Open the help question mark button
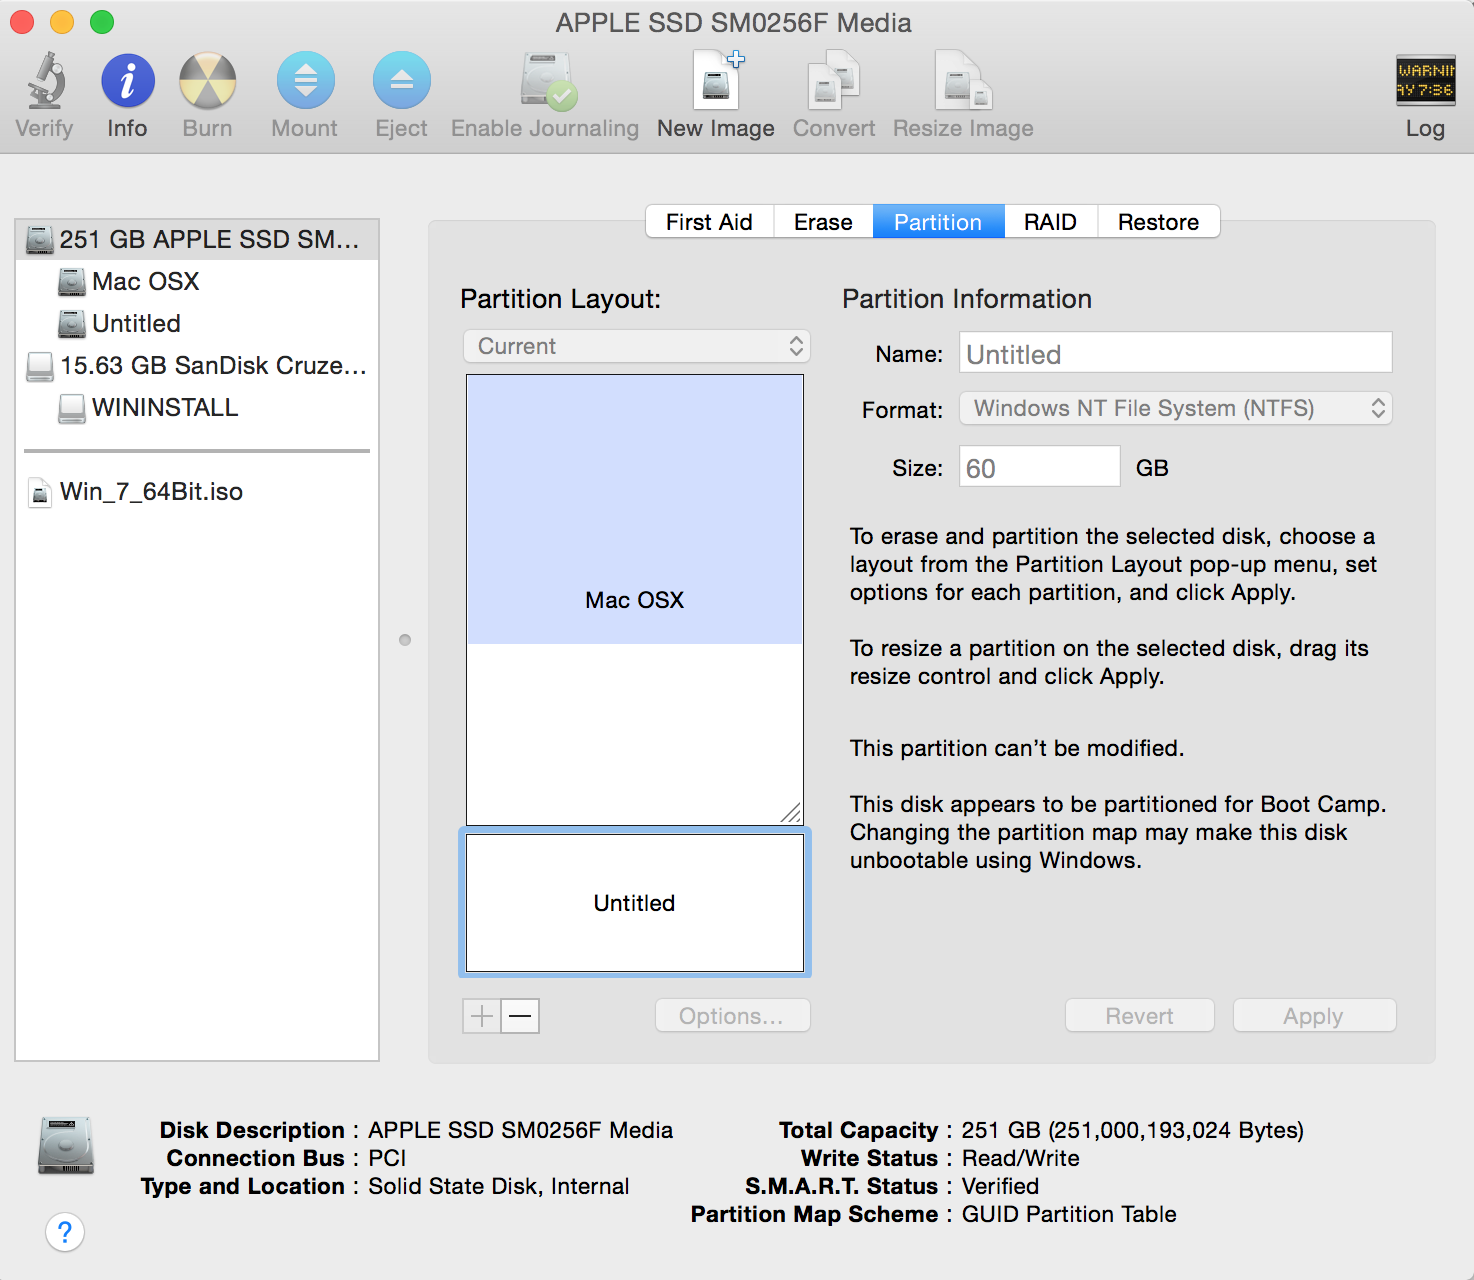Image resolution: width=1474 pixels, height=1280 pixels. point(65,1232)
